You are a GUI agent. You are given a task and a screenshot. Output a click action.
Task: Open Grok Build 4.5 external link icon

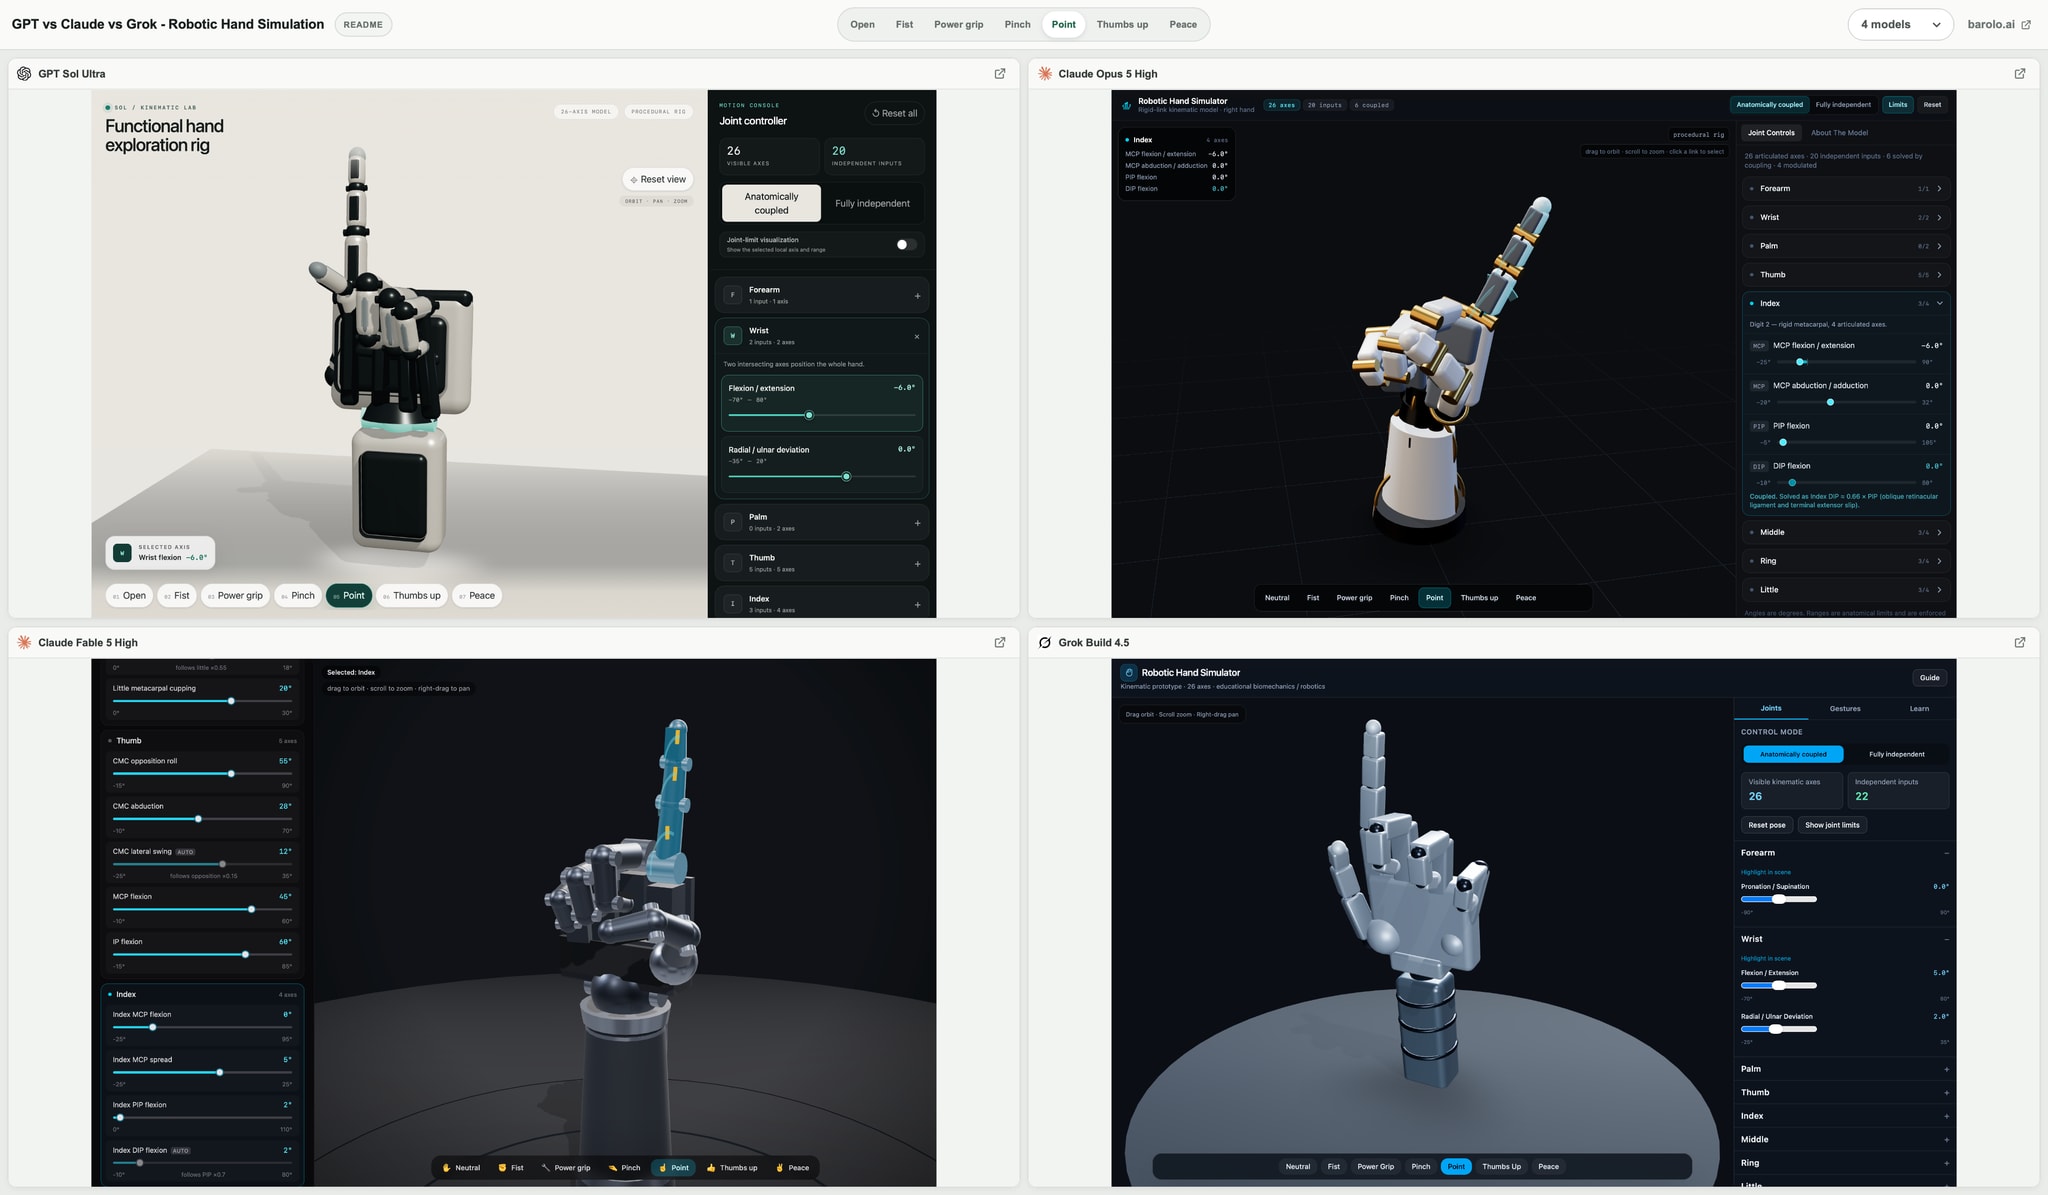2019,642
